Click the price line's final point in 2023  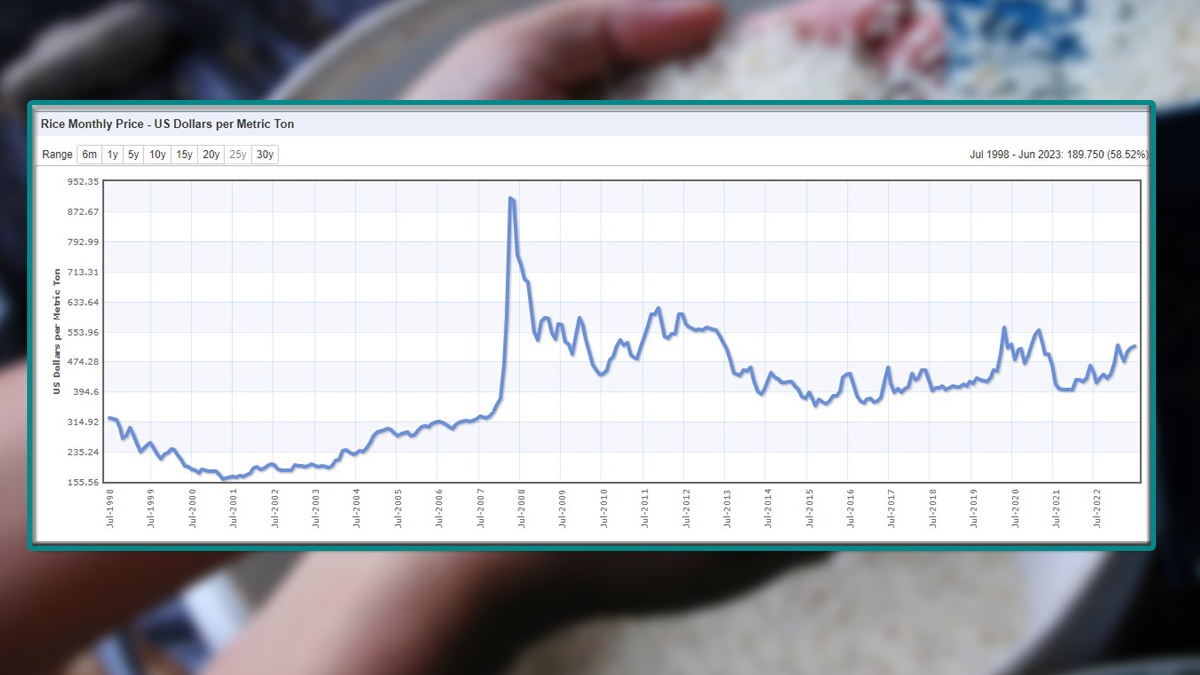point(1135,346)
